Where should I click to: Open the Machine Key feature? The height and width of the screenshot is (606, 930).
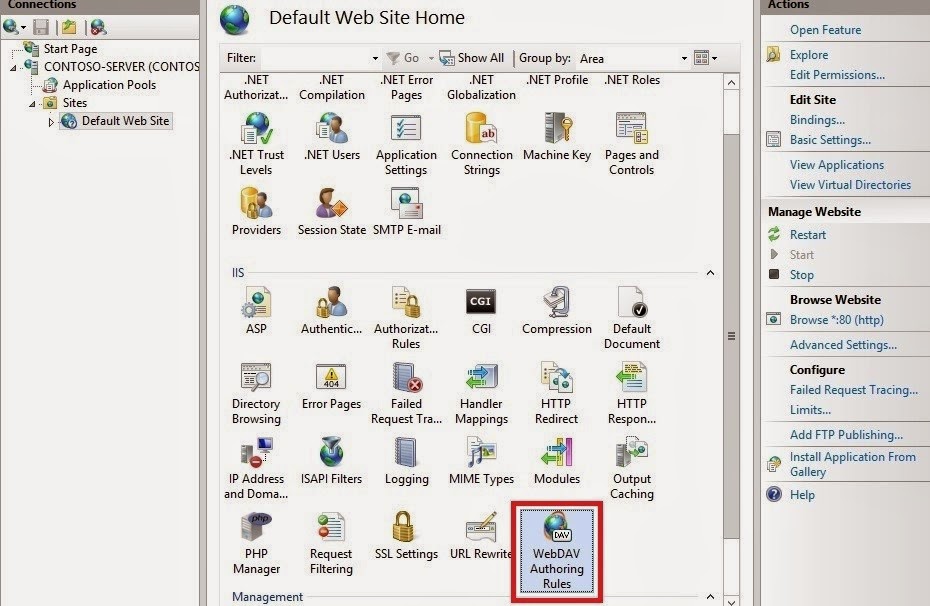point(556,145)
